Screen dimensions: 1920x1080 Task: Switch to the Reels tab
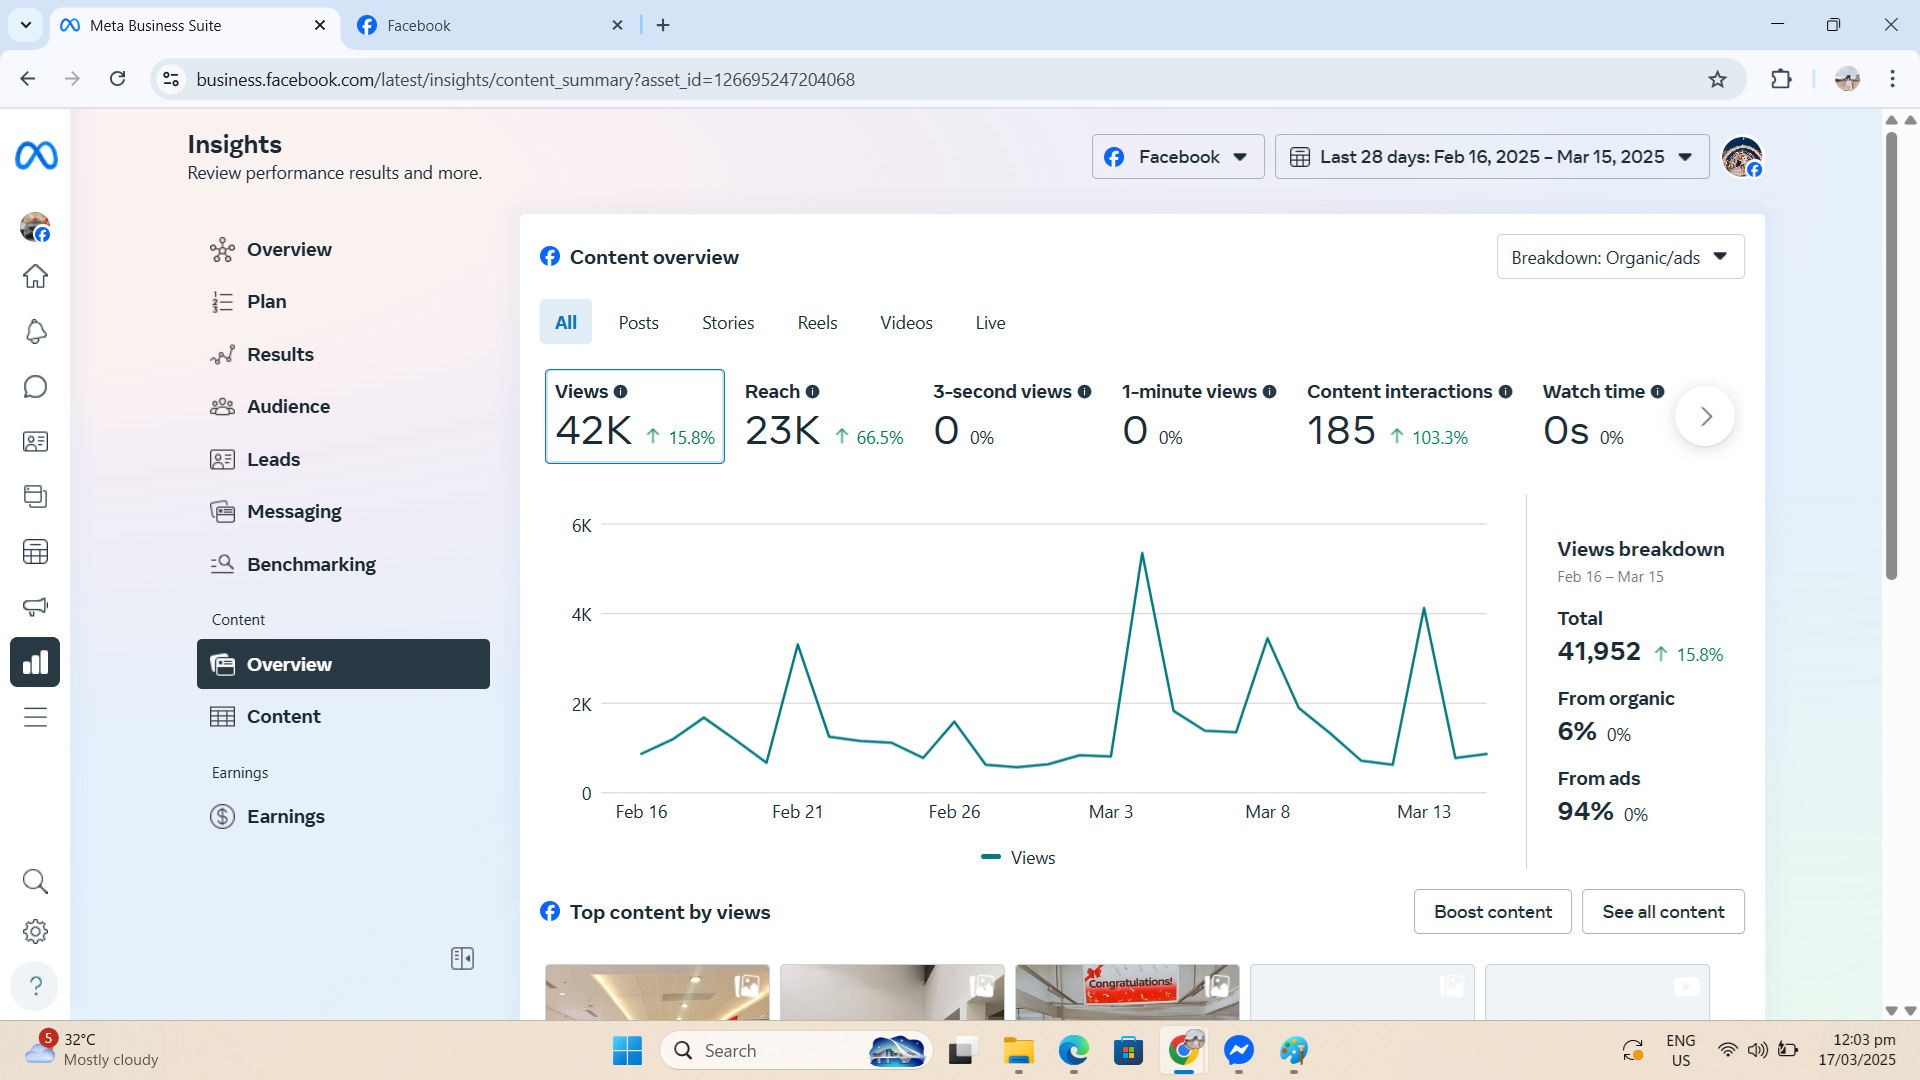click(817, 323)
